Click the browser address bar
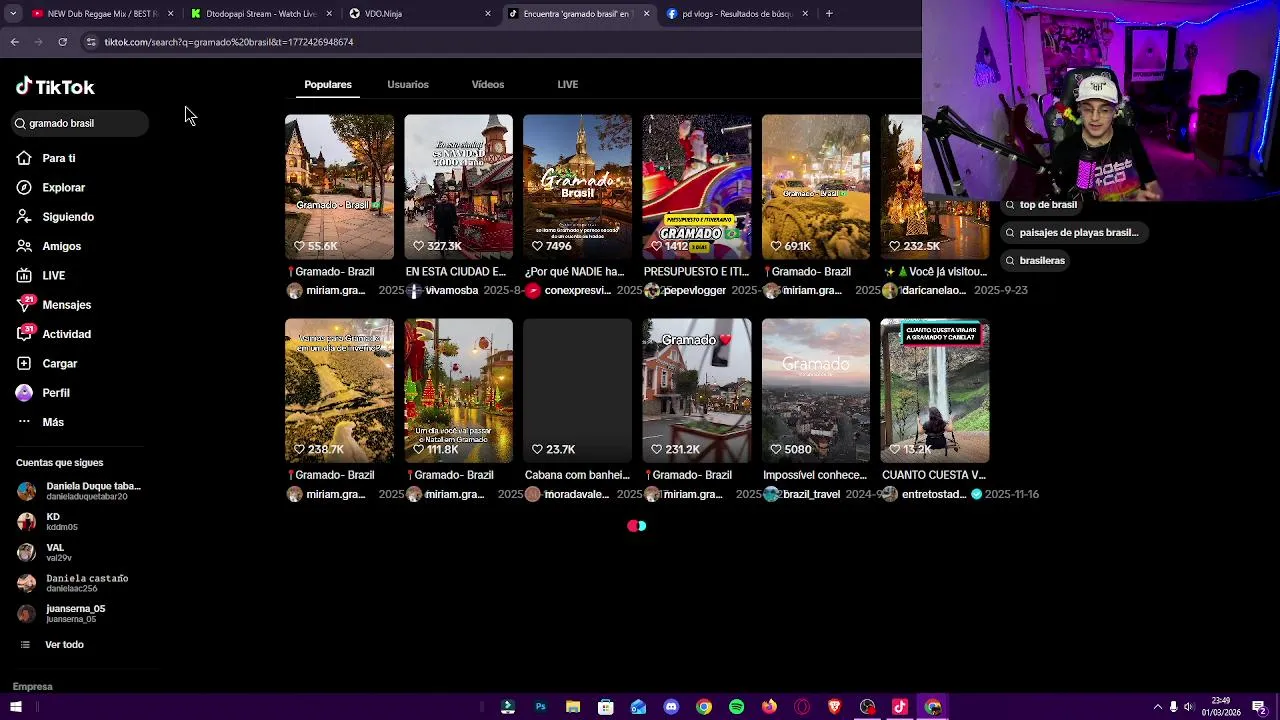The height and width of the screenshot is (720, 1280). [500, 42]
